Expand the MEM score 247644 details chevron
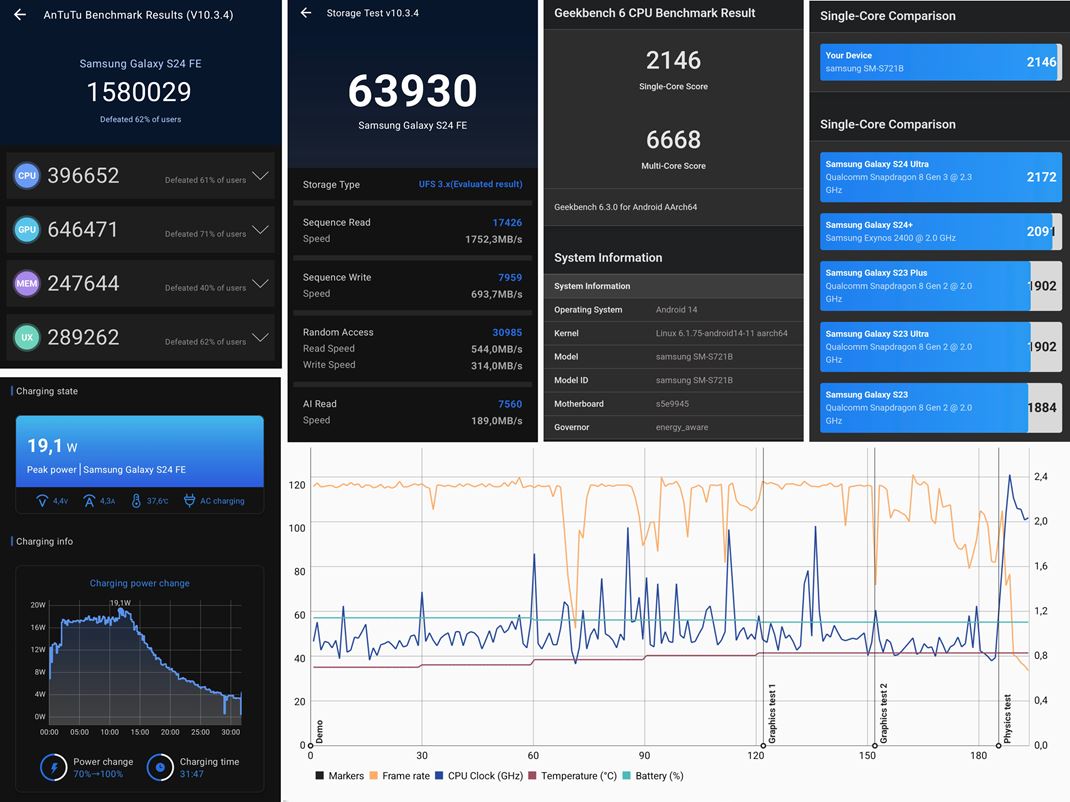 click(x=260, y=283)
